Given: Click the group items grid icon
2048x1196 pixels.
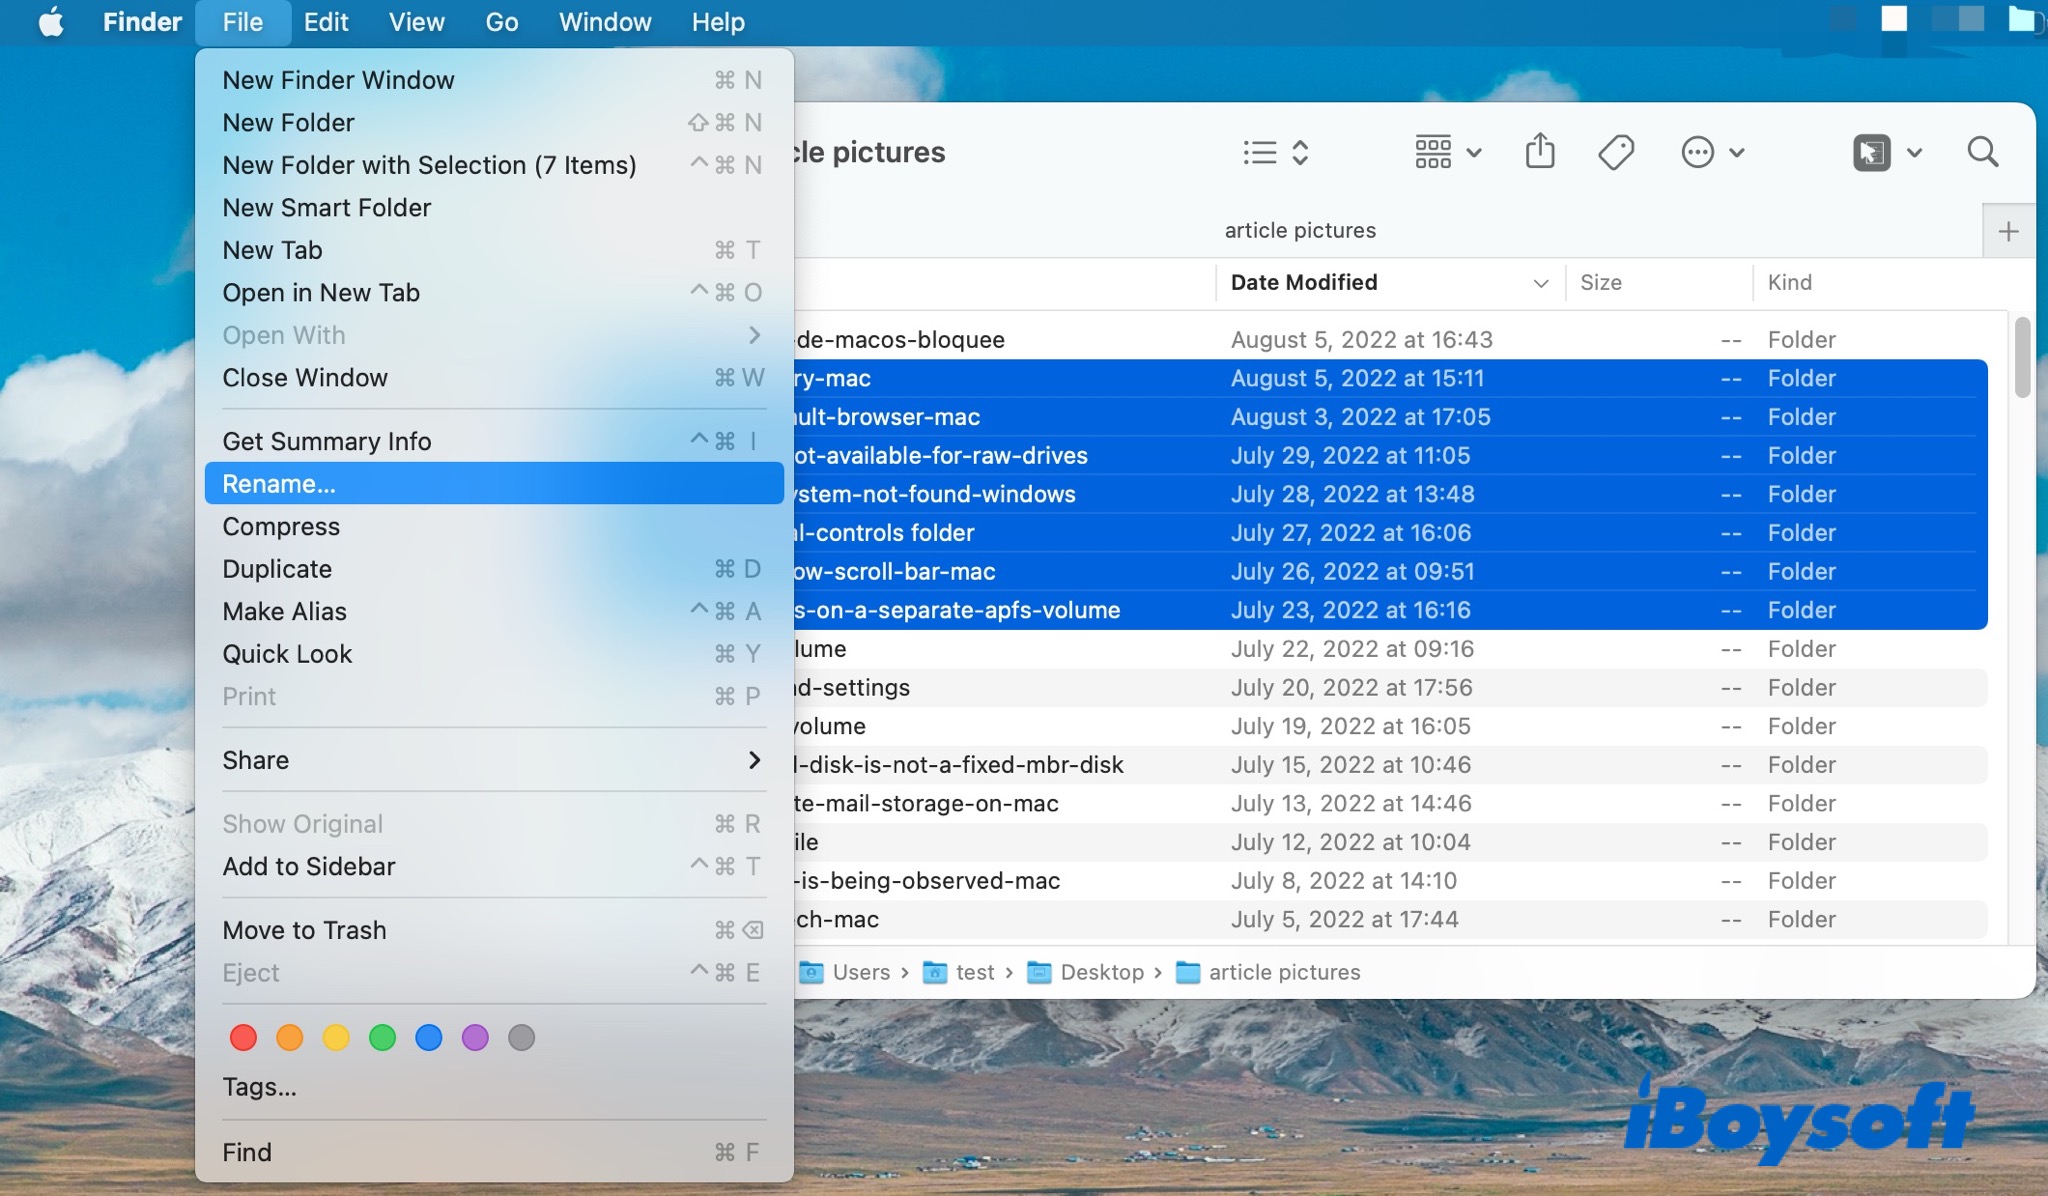Looking at the screenshot, I should pyautogui.click(x=1432, y=151).
